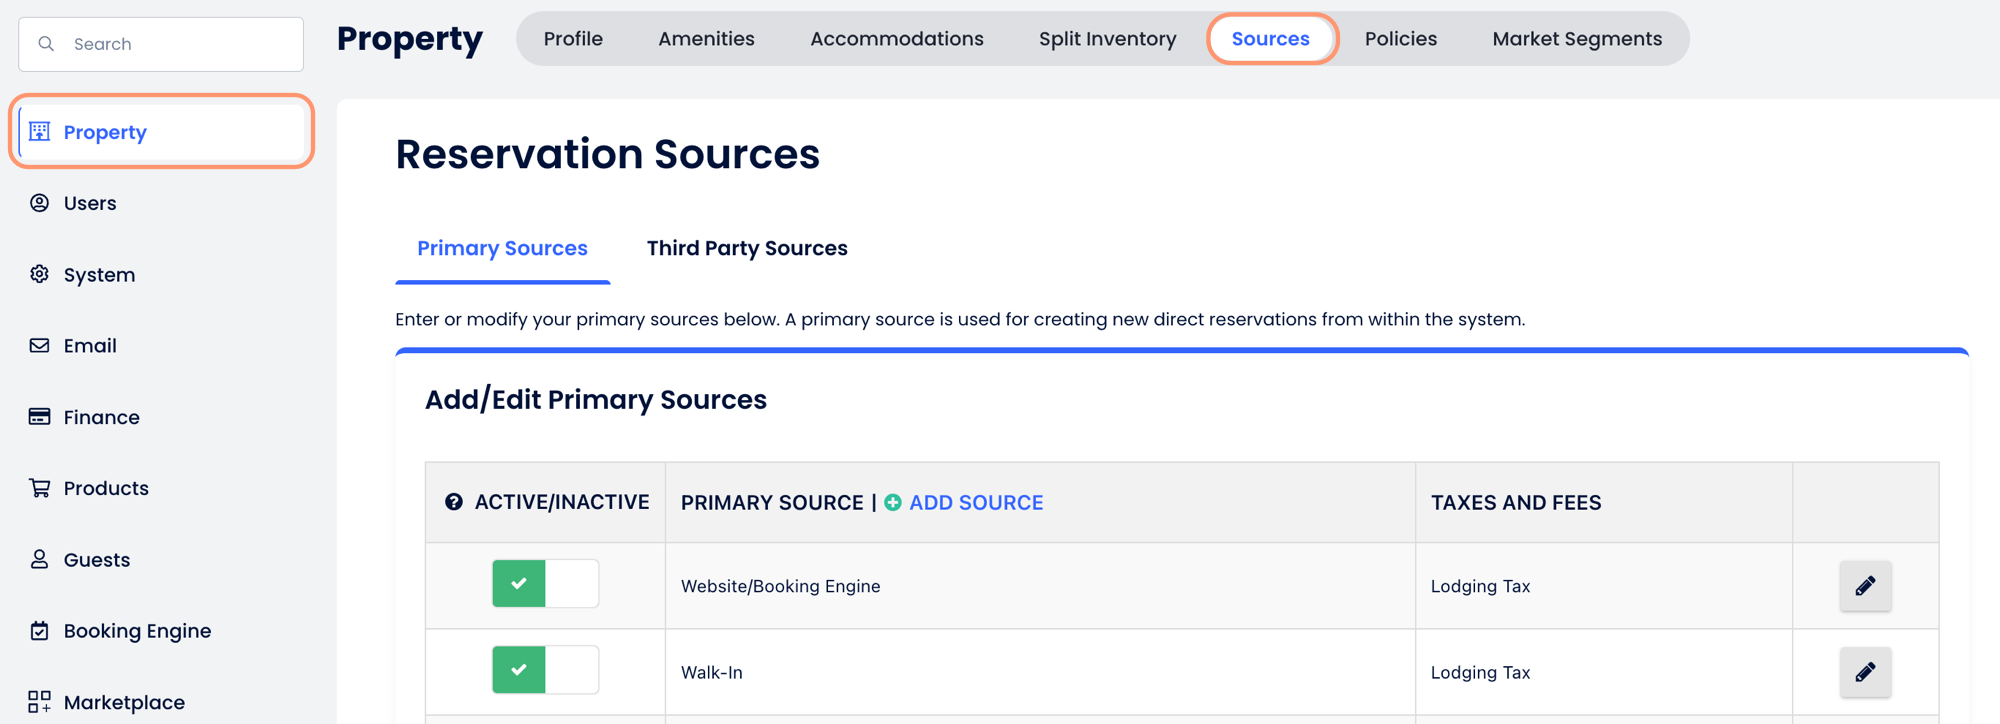Viewport: 2000px width, 724px height.
Task: Open the Accommodations tab
Action: [x=896, y=39]
